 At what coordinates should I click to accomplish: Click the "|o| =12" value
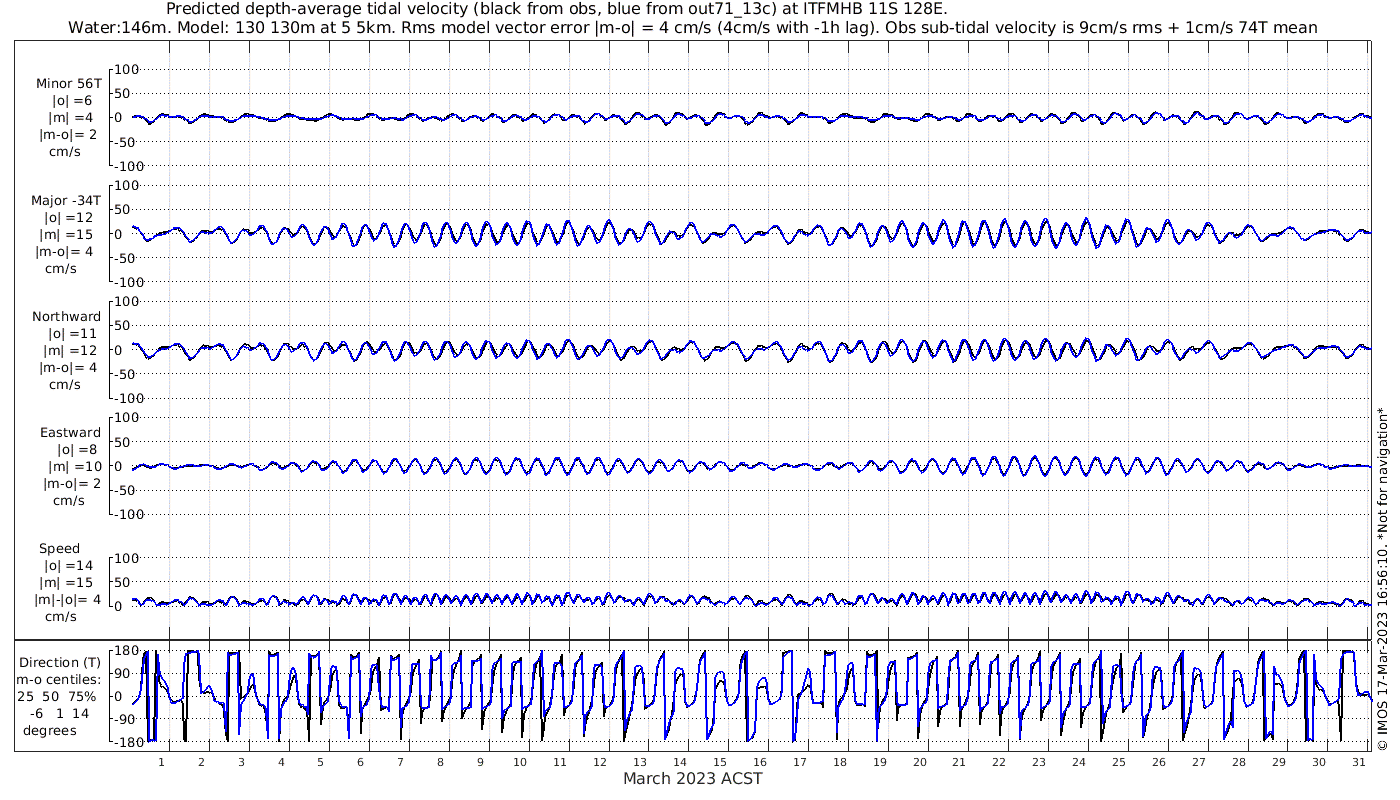point(68,217)
